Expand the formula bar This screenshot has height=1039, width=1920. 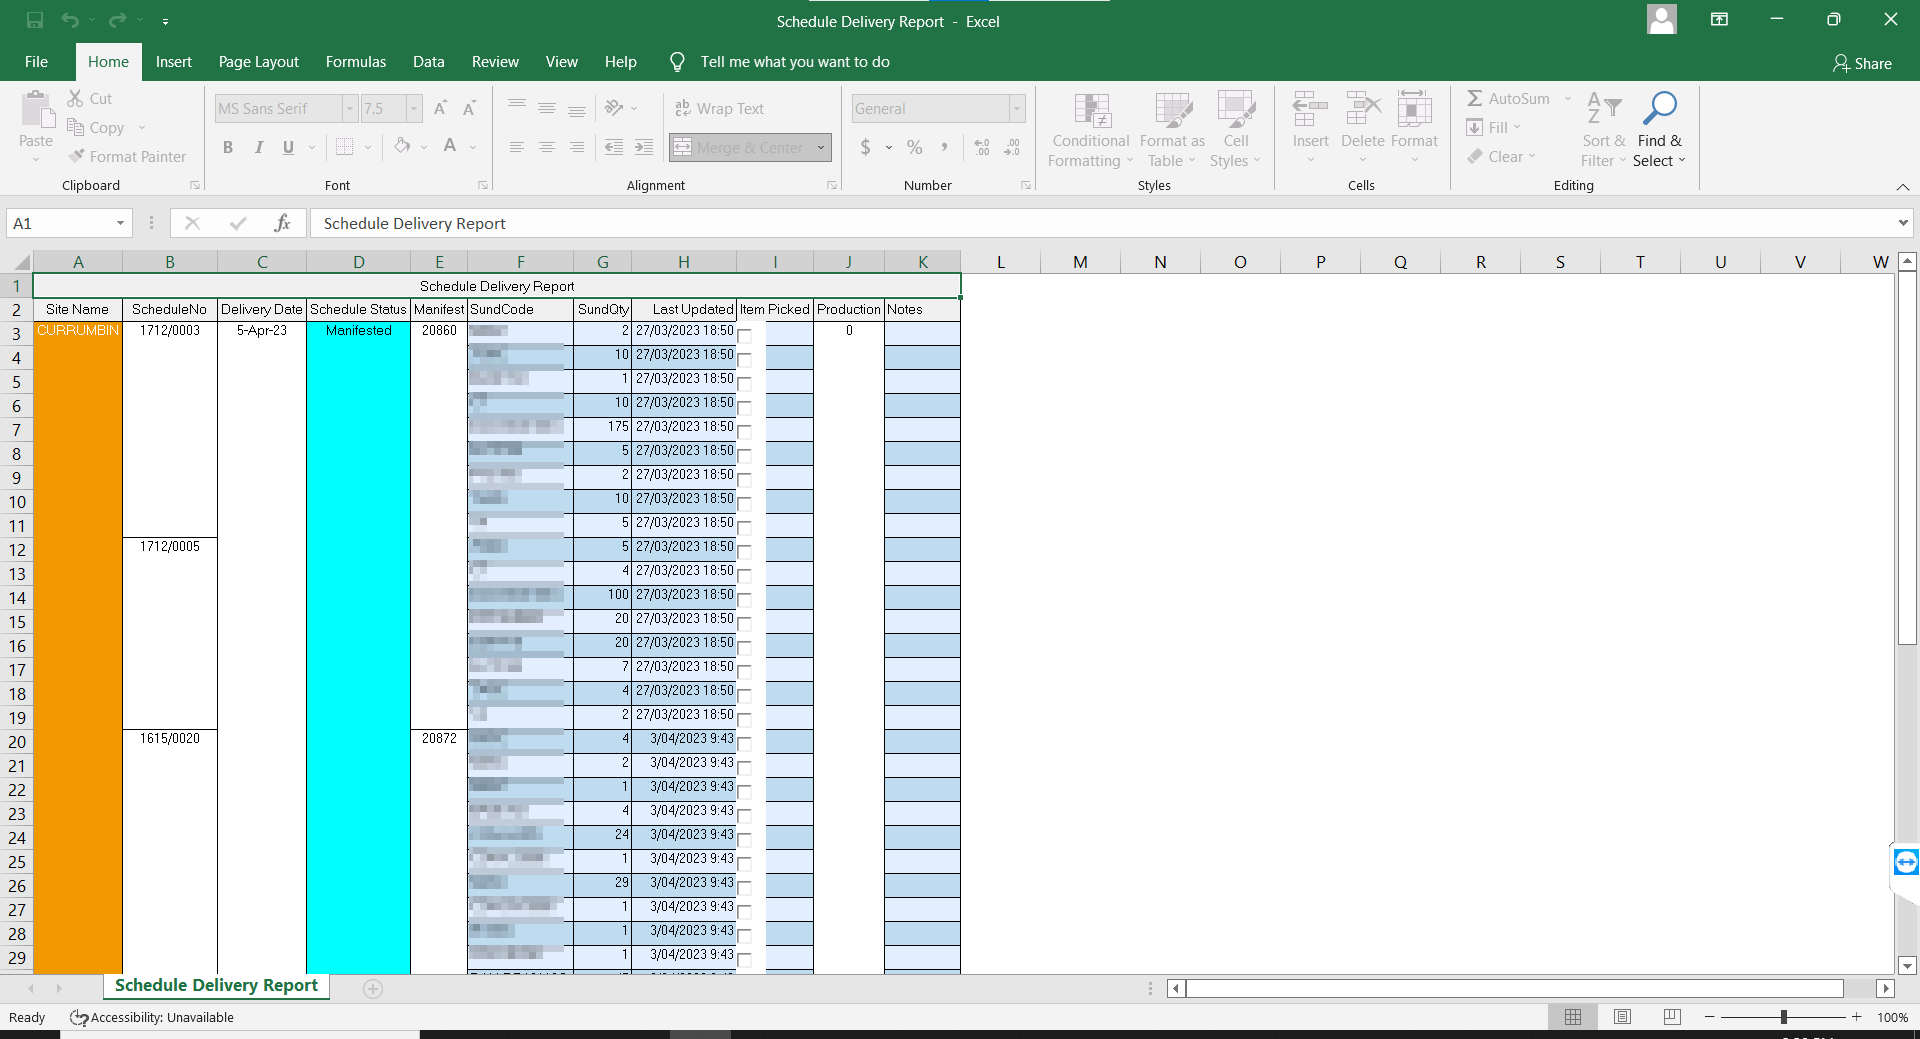click(1902, 223)
